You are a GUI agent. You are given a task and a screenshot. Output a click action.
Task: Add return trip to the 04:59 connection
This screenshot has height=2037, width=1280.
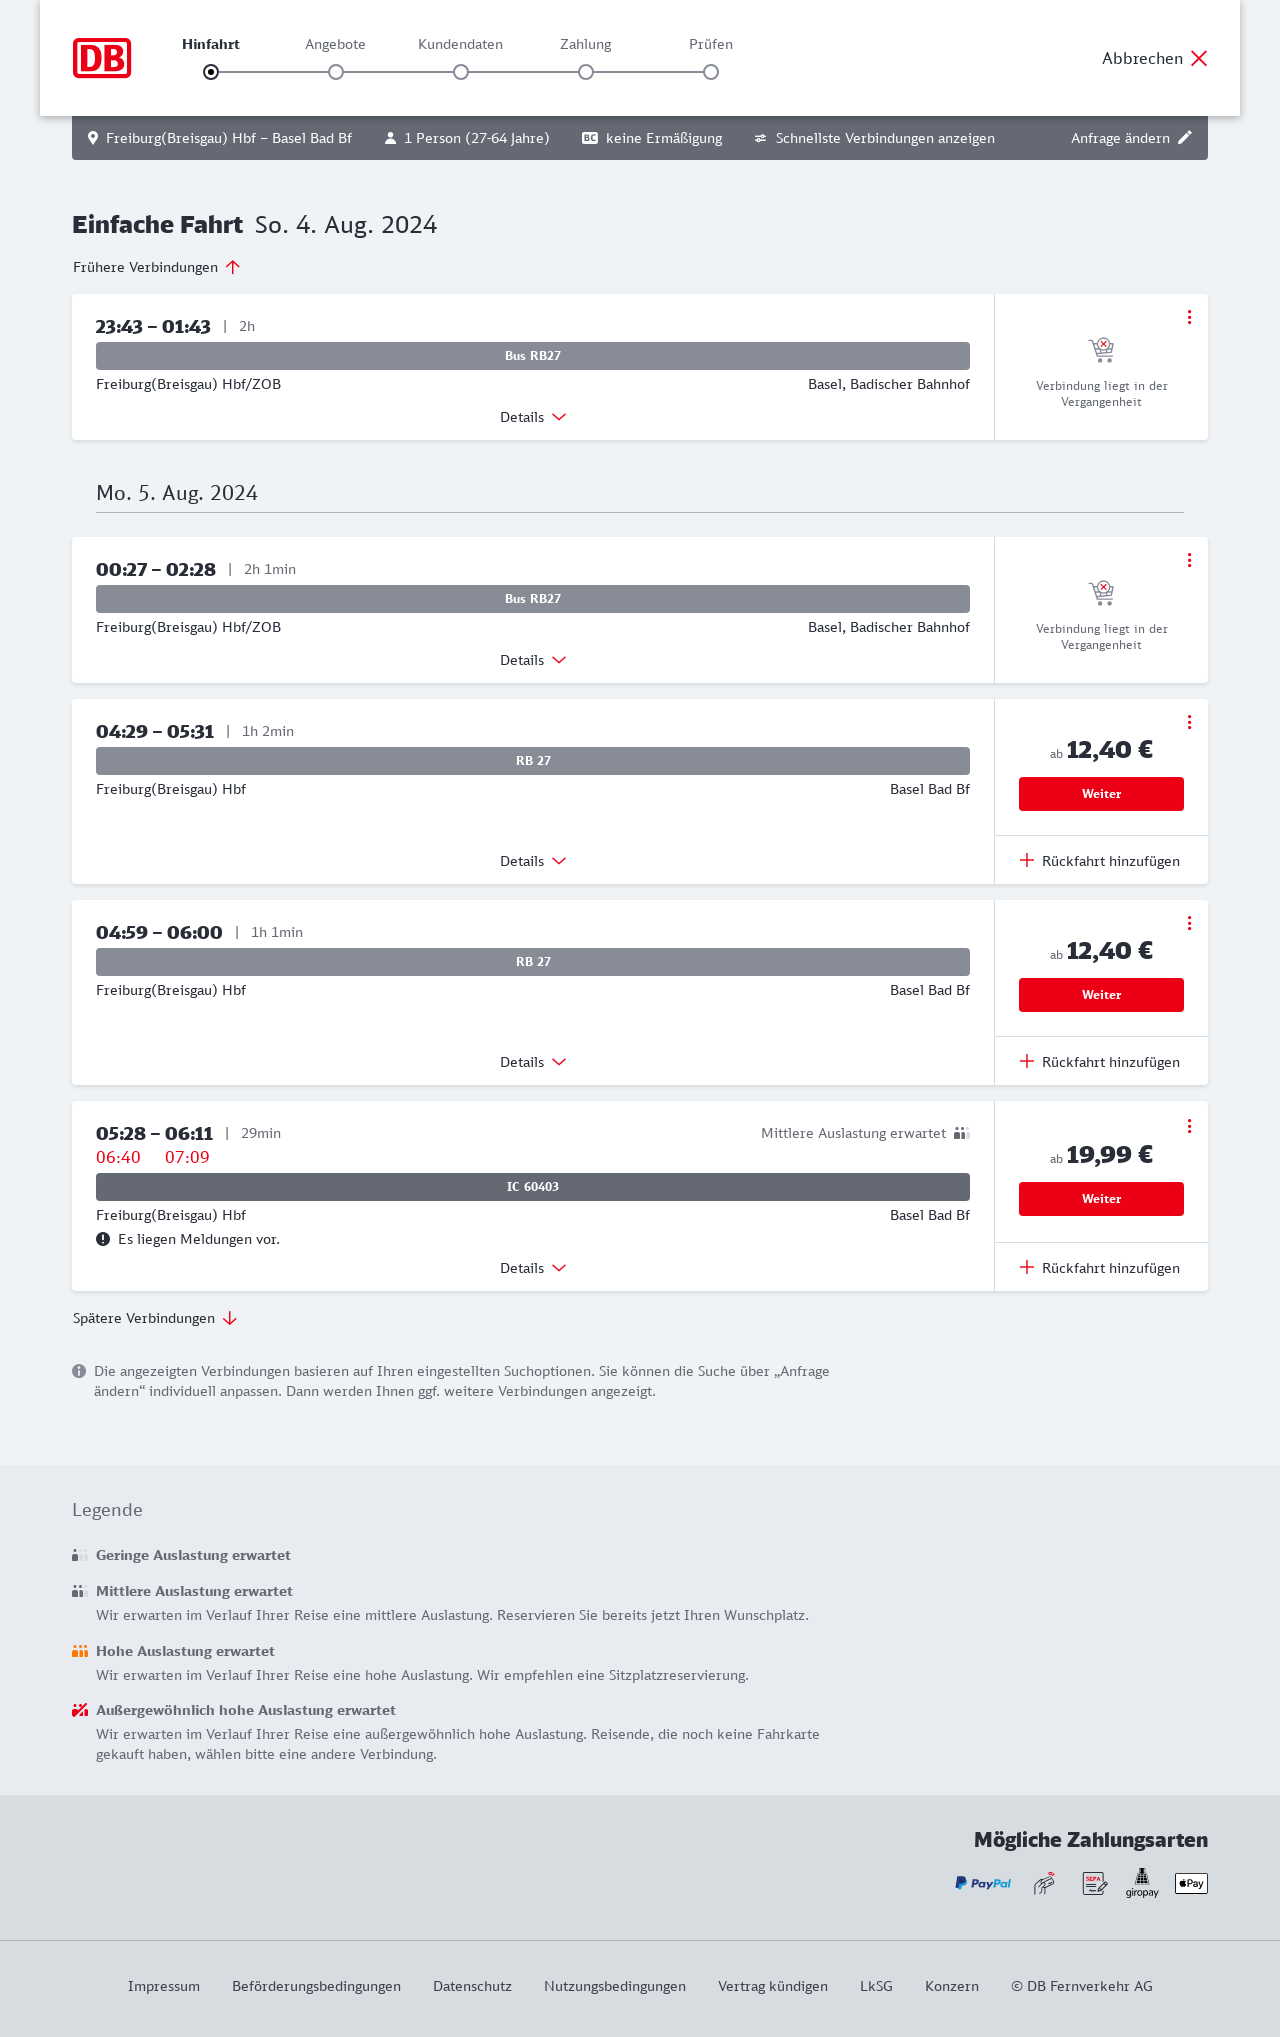pos(1100,1062)
